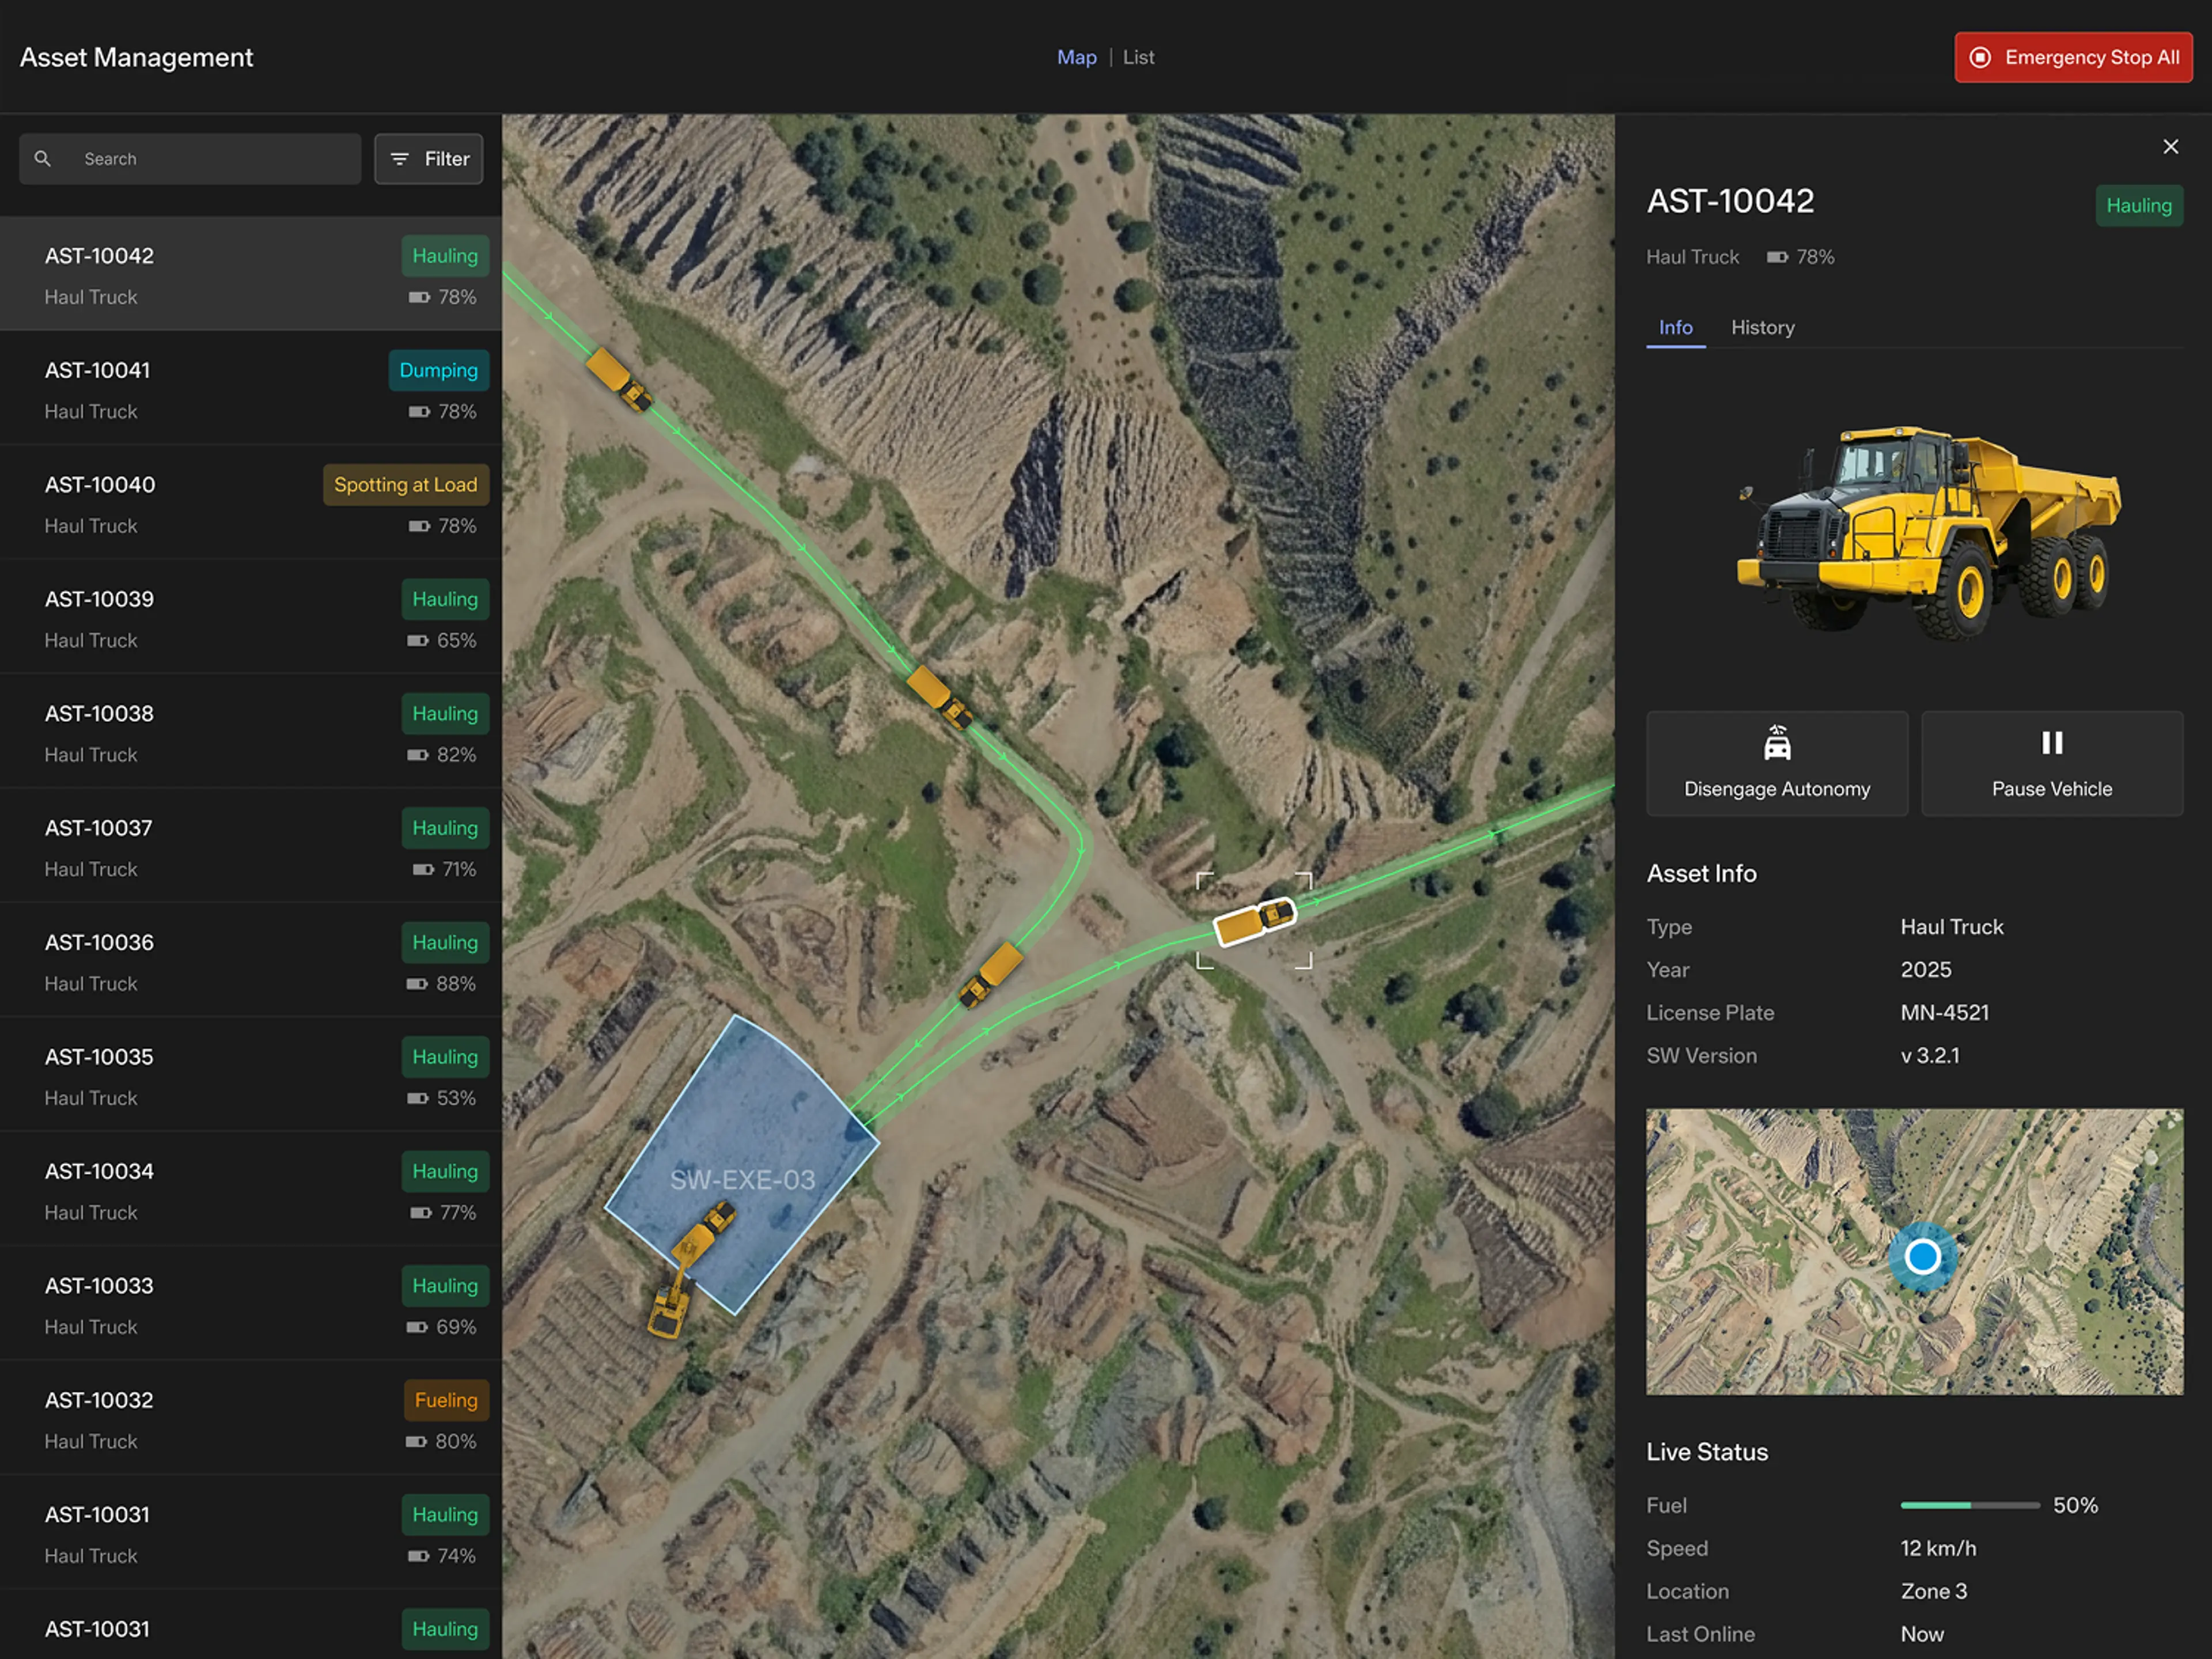Click the 65% battery value for AST-10039

[456, 641]
